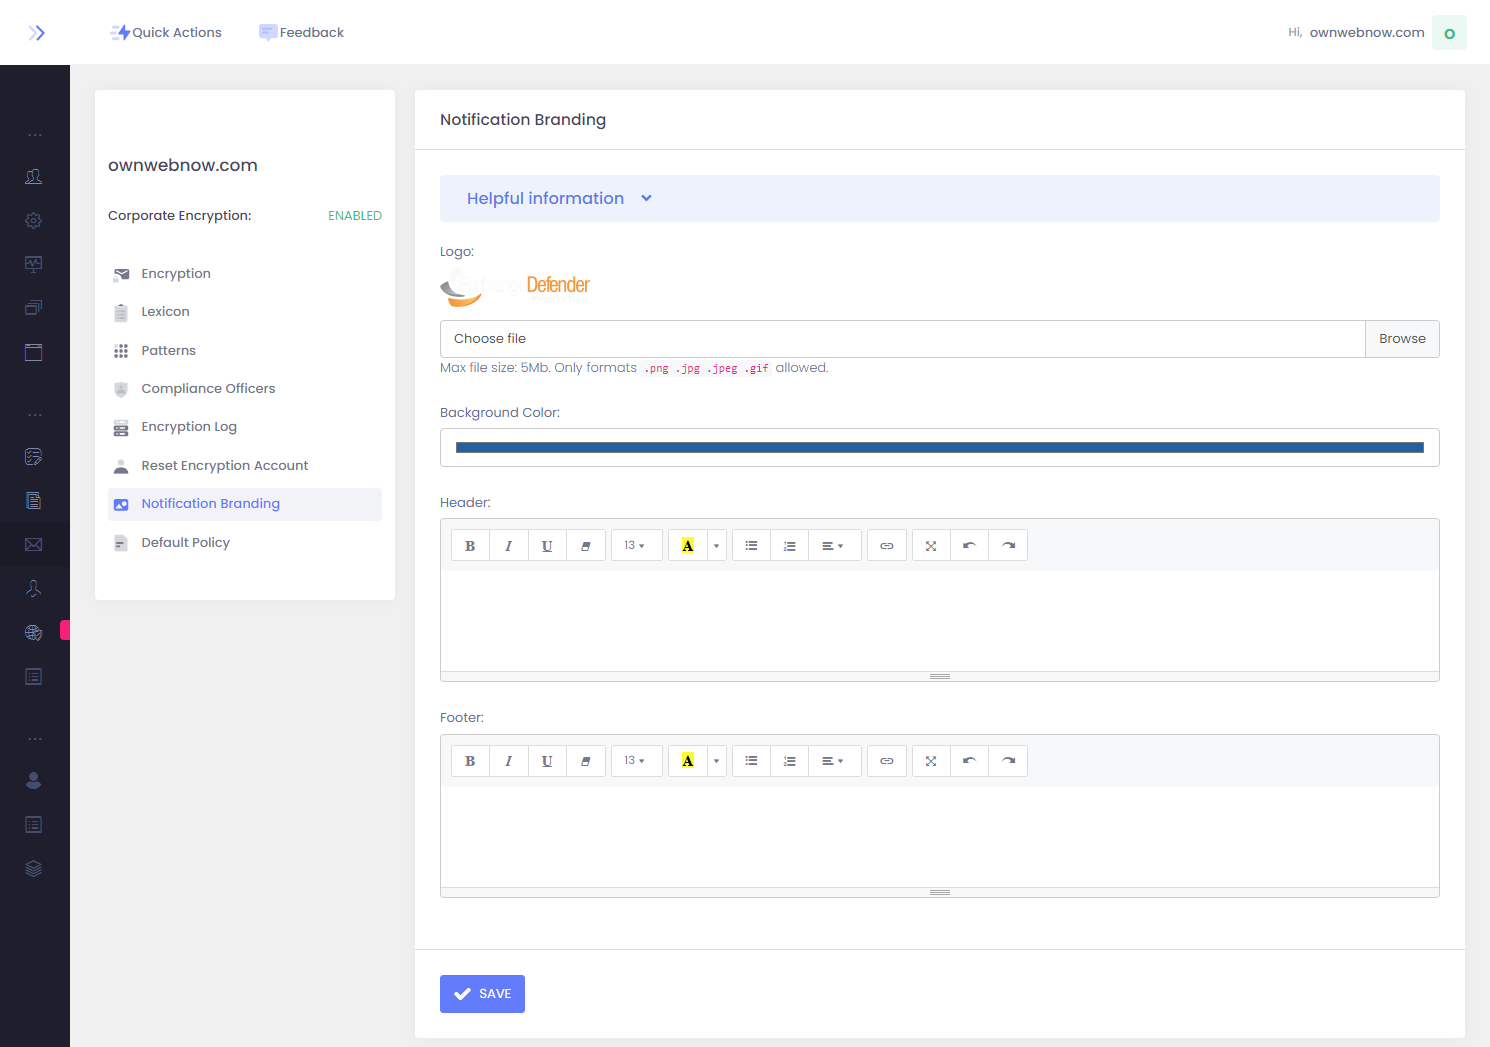This screenshot has height=1047, width=1490.
Task: Click inside the Footer text editing area
Action: pos(939,836)
